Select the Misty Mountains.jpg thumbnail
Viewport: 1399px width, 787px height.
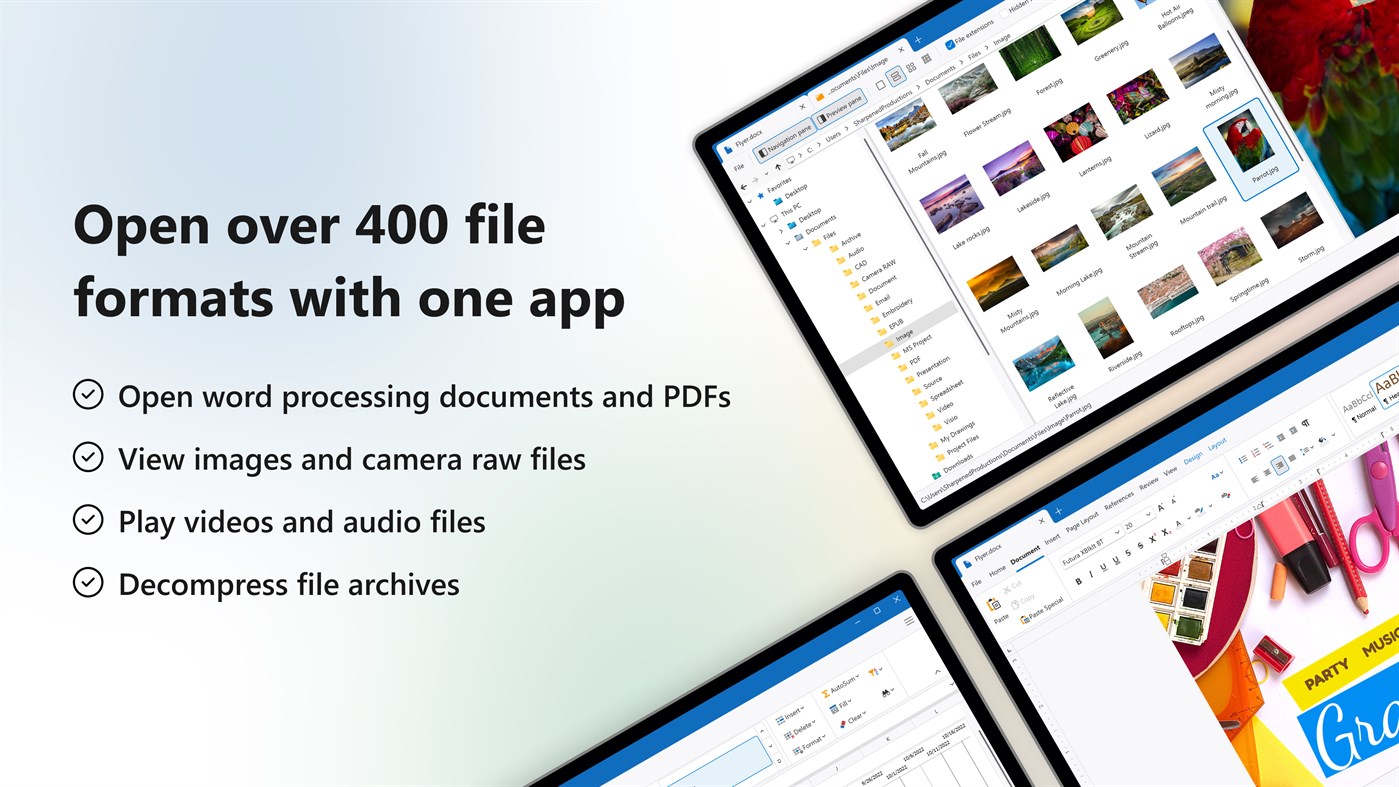[x=997, y=282]
